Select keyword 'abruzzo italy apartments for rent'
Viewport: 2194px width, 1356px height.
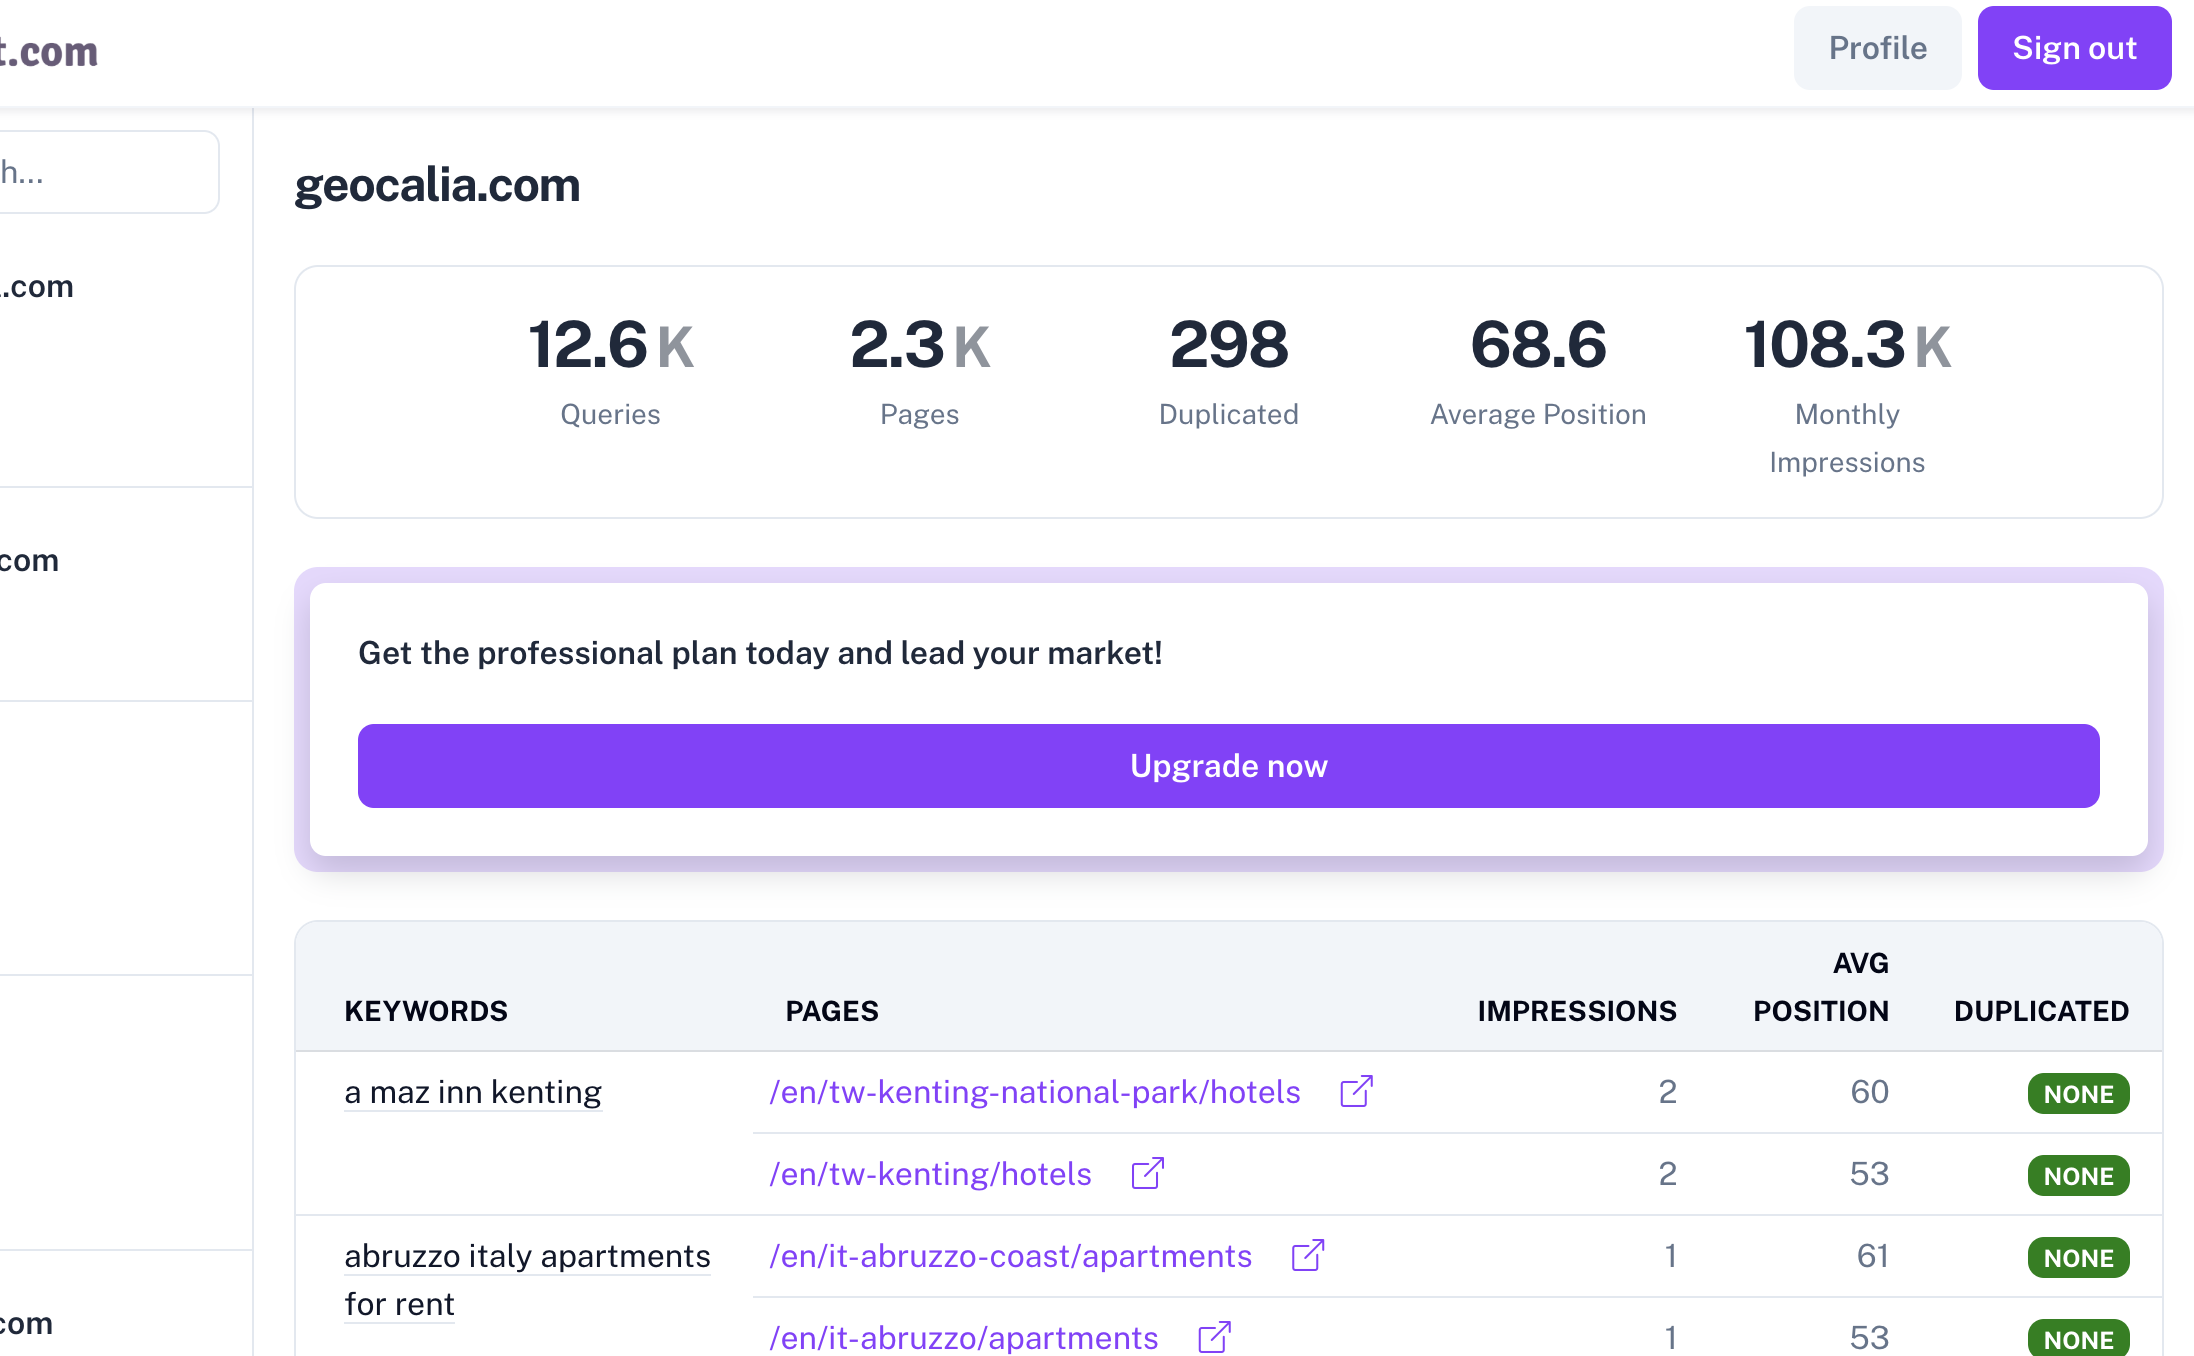(x=527, y=1257)
